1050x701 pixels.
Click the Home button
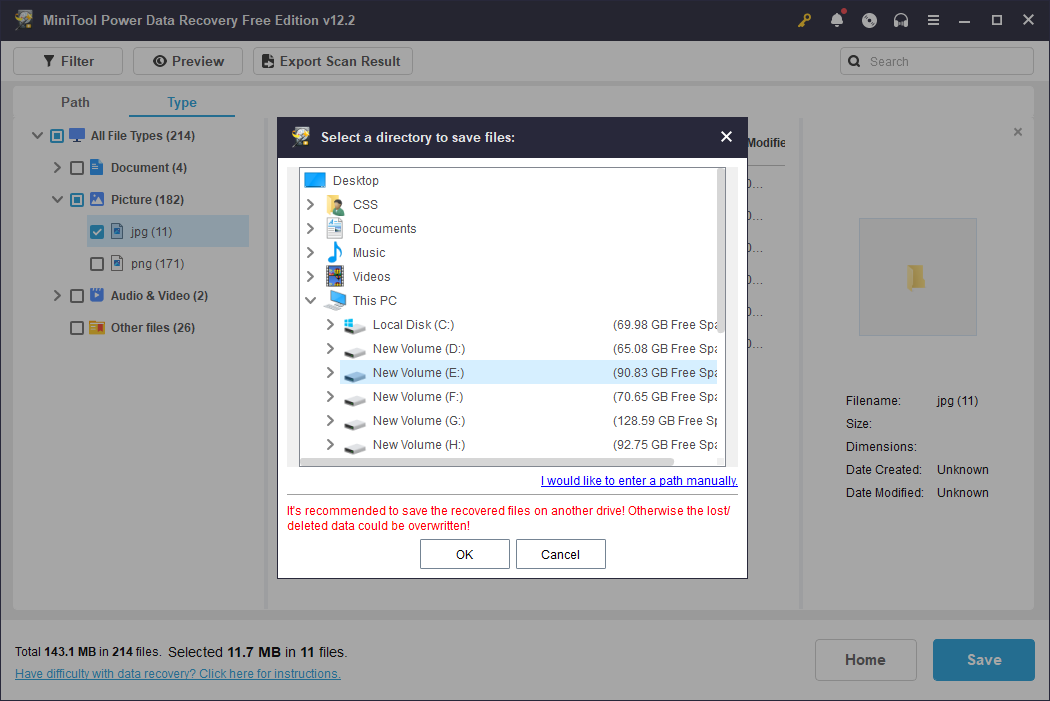click(x=865, y=660)
